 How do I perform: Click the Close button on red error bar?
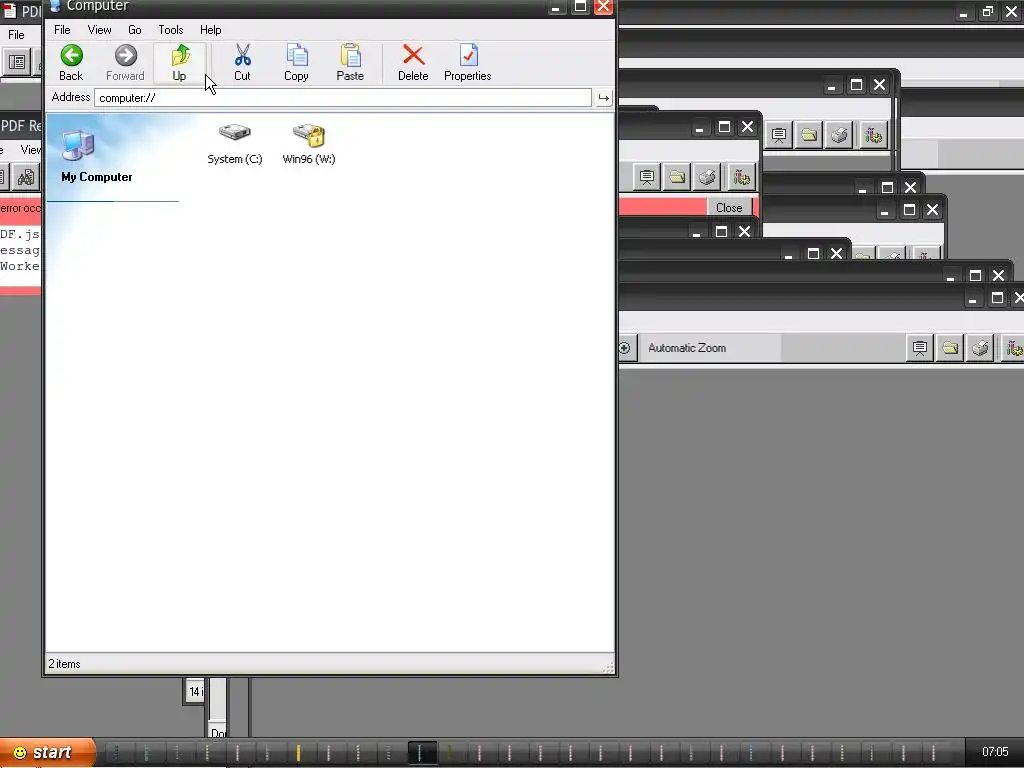point(729,208)
